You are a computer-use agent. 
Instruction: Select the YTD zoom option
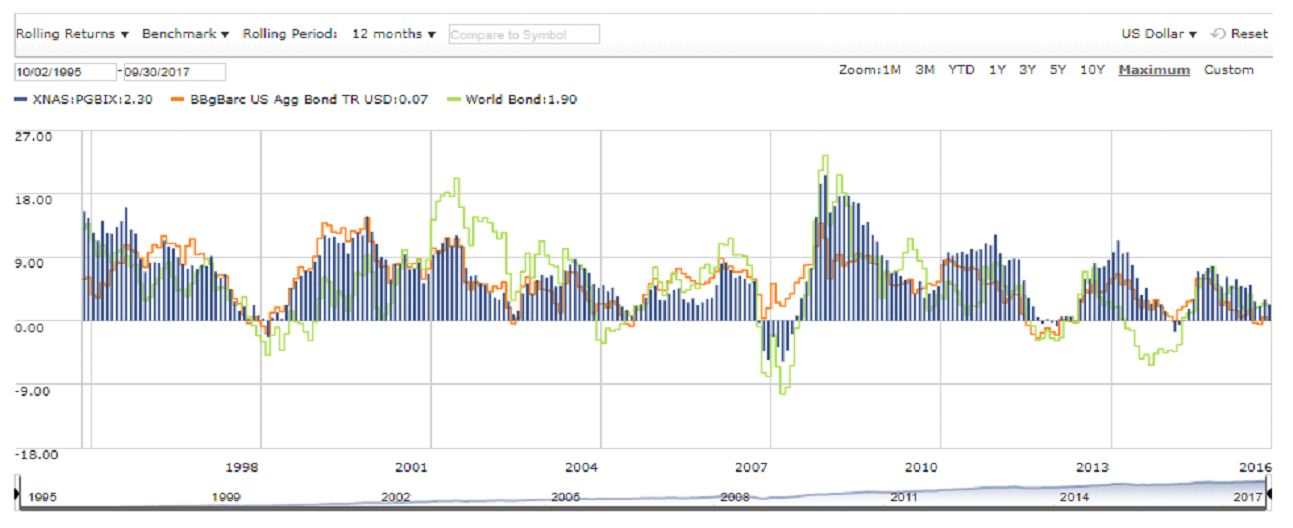tap(962, 70)
